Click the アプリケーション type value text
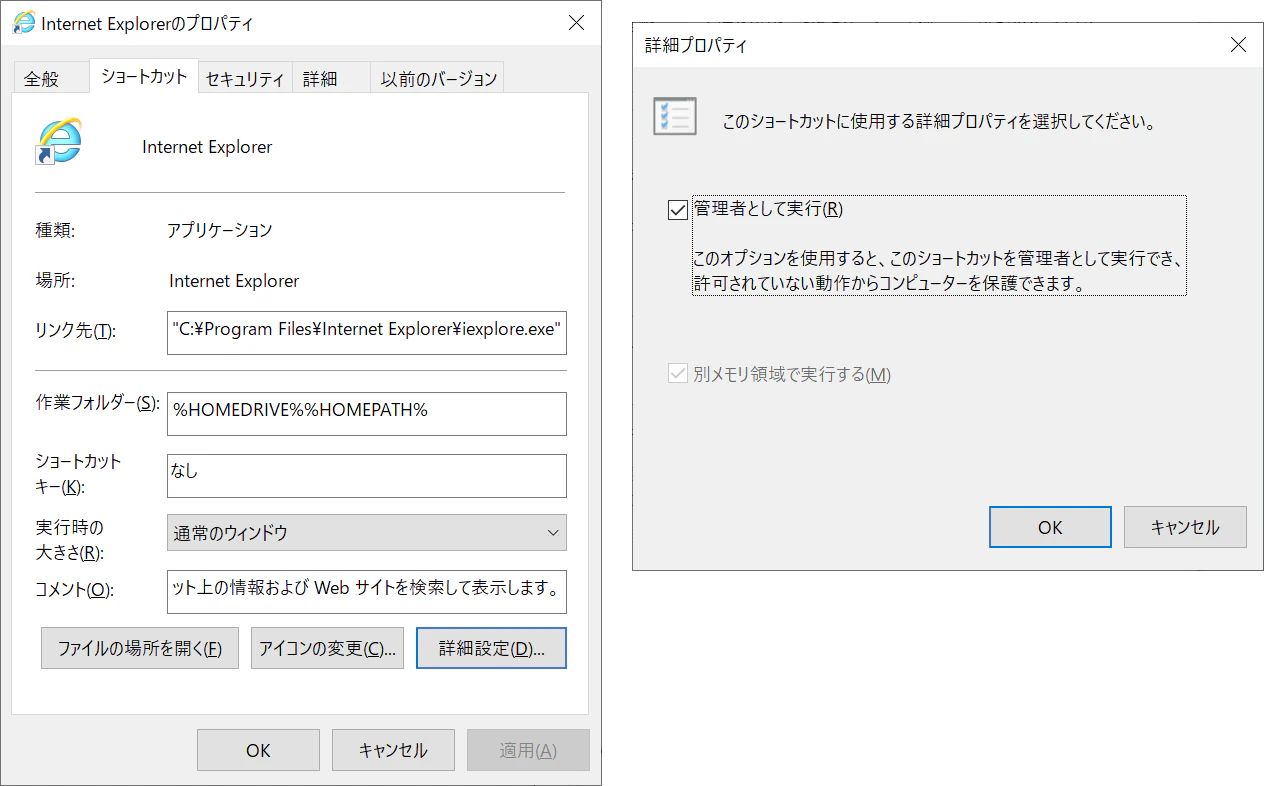 (x=219, y=230)
